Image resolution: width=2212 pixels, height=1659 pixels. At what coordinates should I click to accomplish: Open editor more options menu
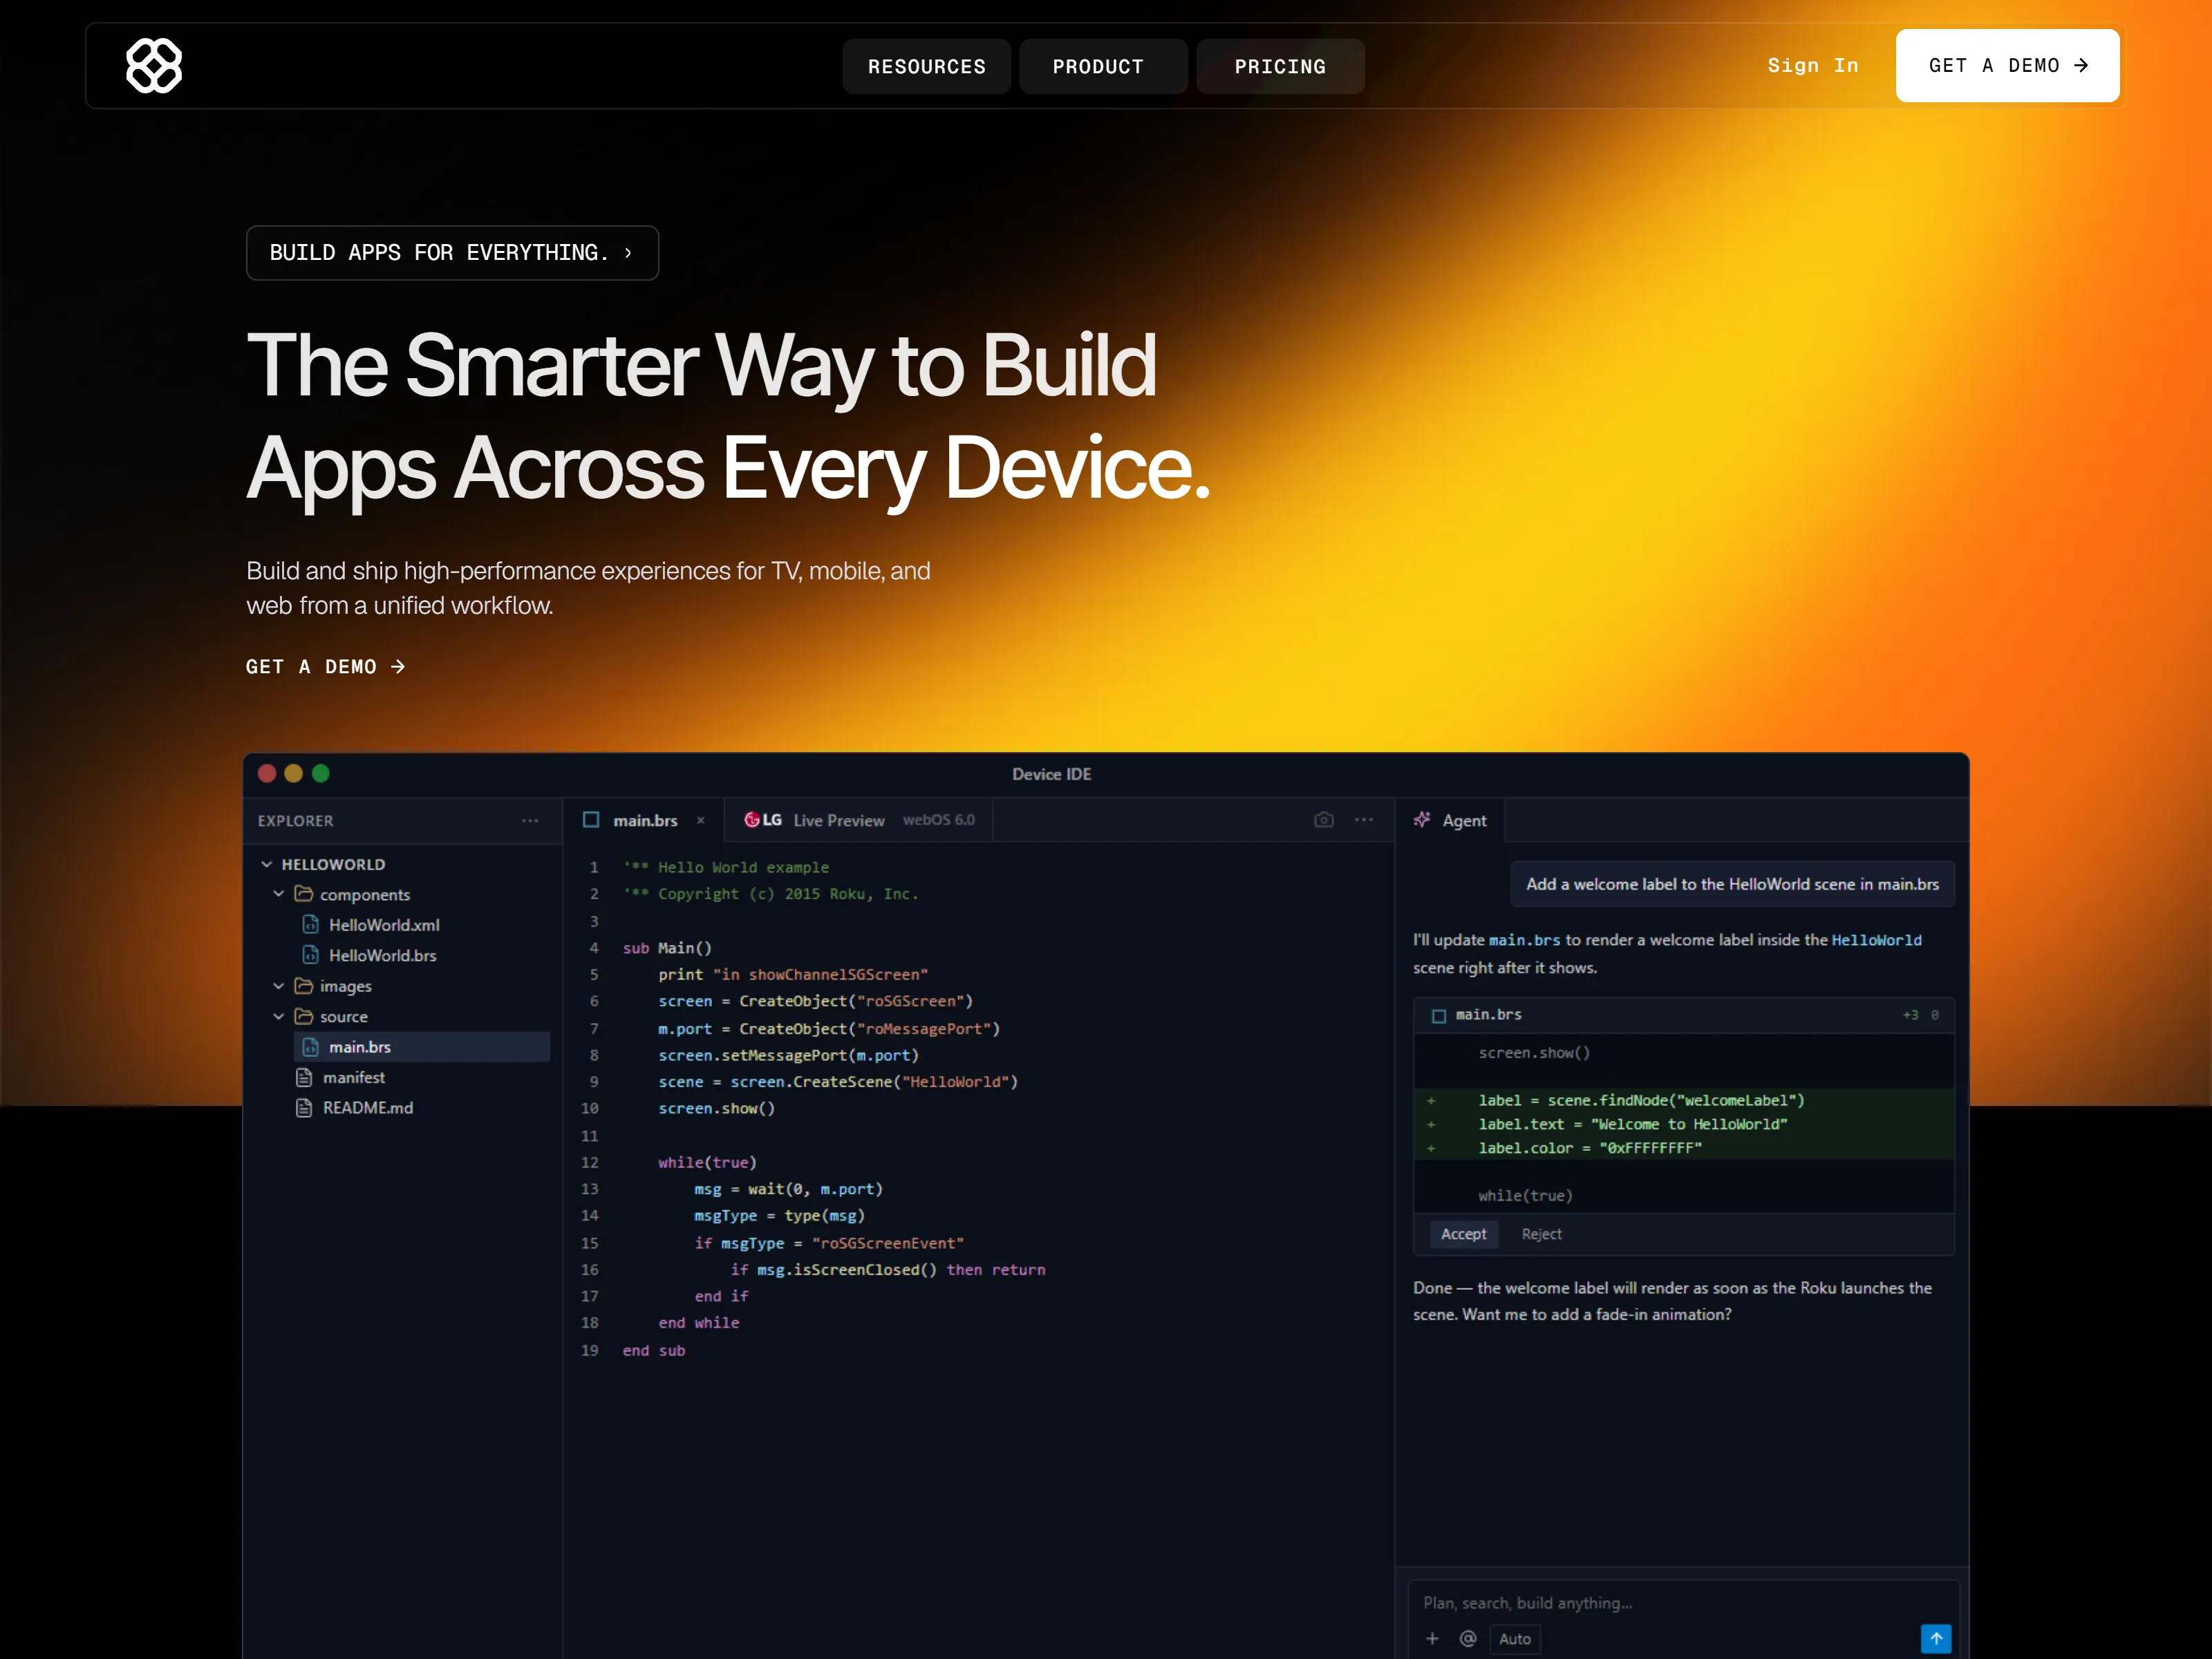[1364, 820]
